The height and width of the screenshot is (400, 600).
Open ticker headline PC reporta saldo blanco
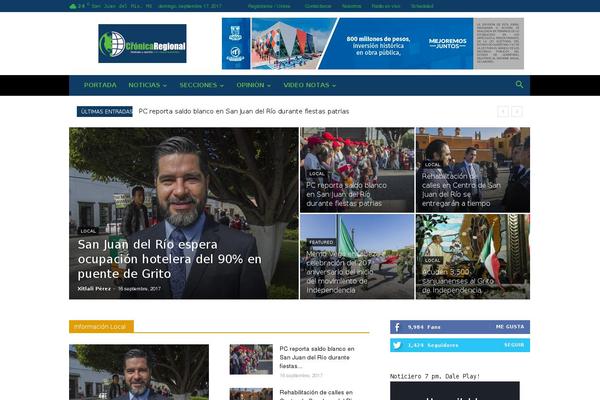(244, 111)
